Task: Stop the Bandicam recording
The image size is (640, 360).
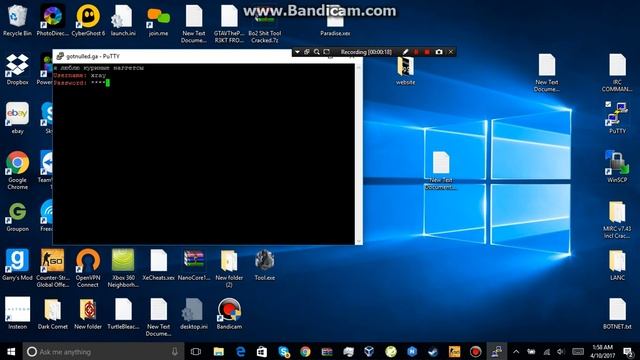Action: pyautogui.click(x=427, y=52)
